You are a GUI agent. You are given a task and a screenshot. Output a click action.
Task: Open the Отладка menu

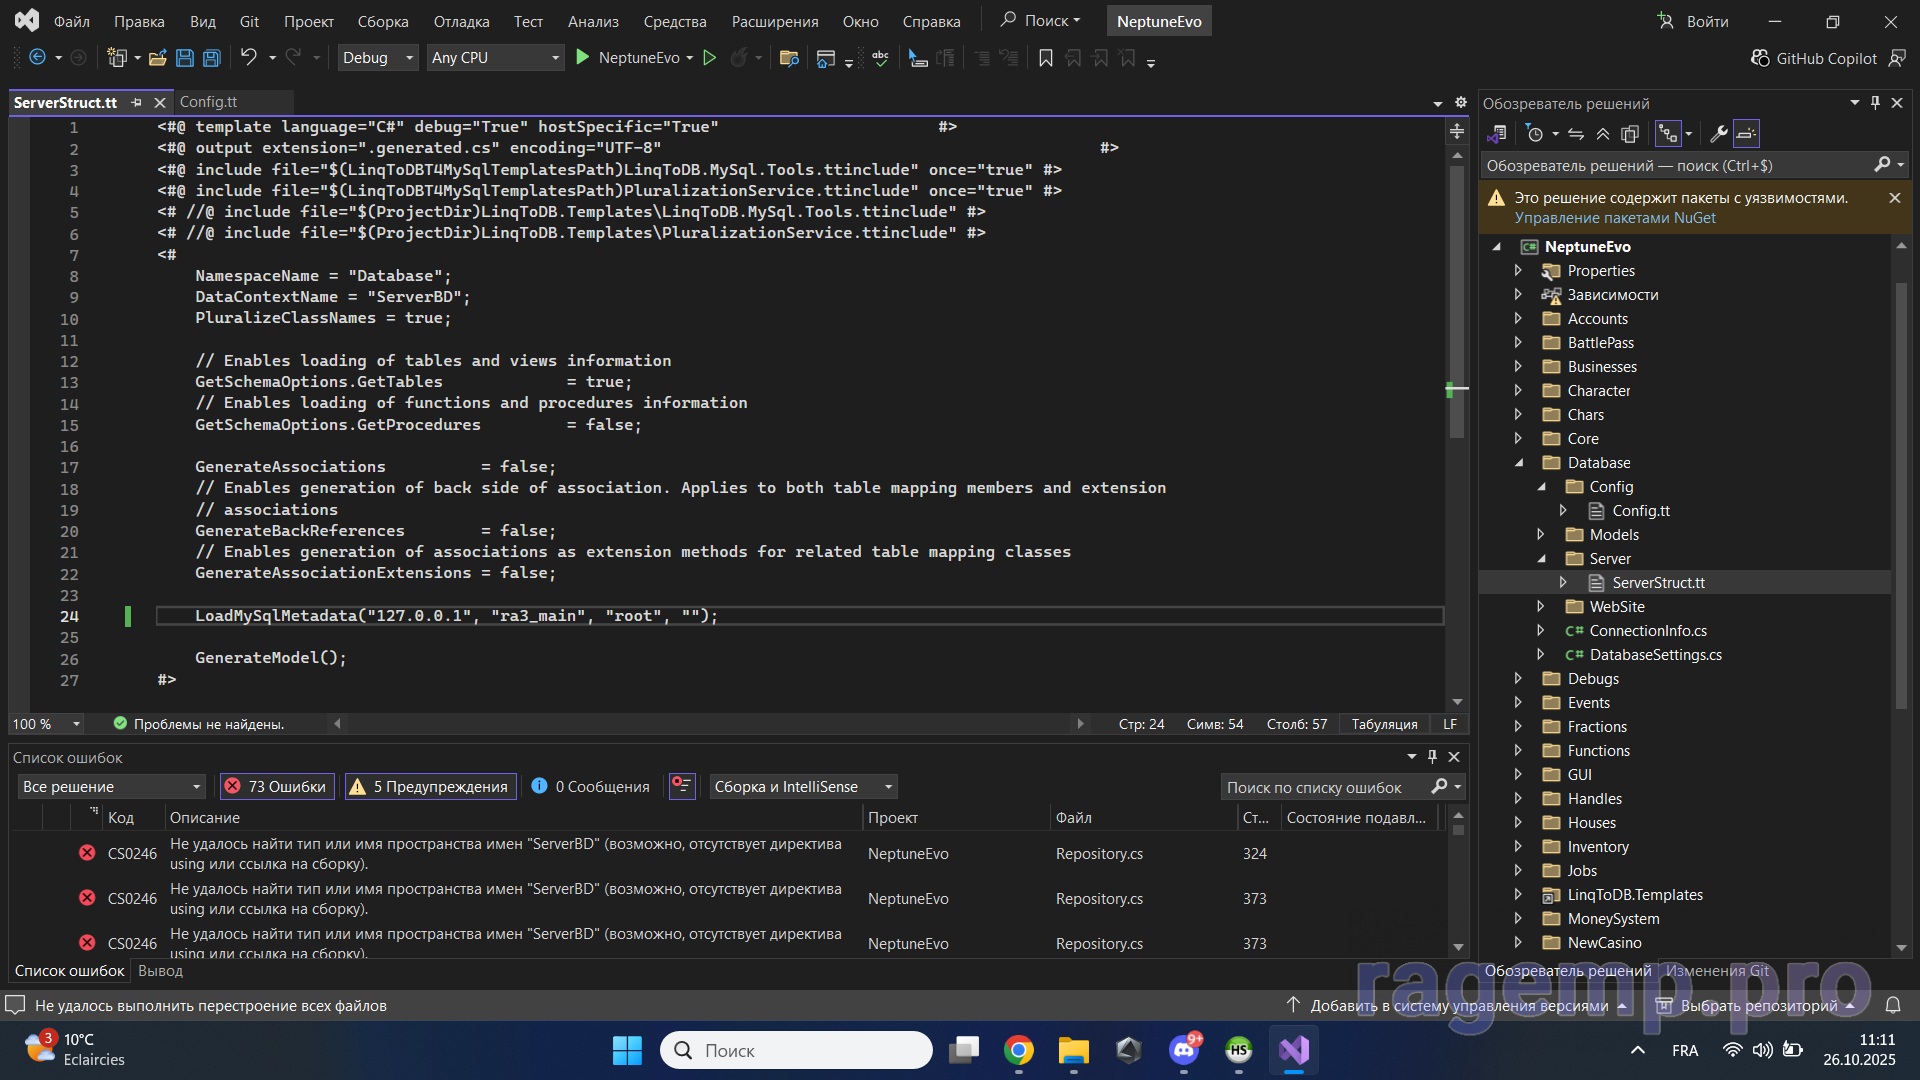461,21
